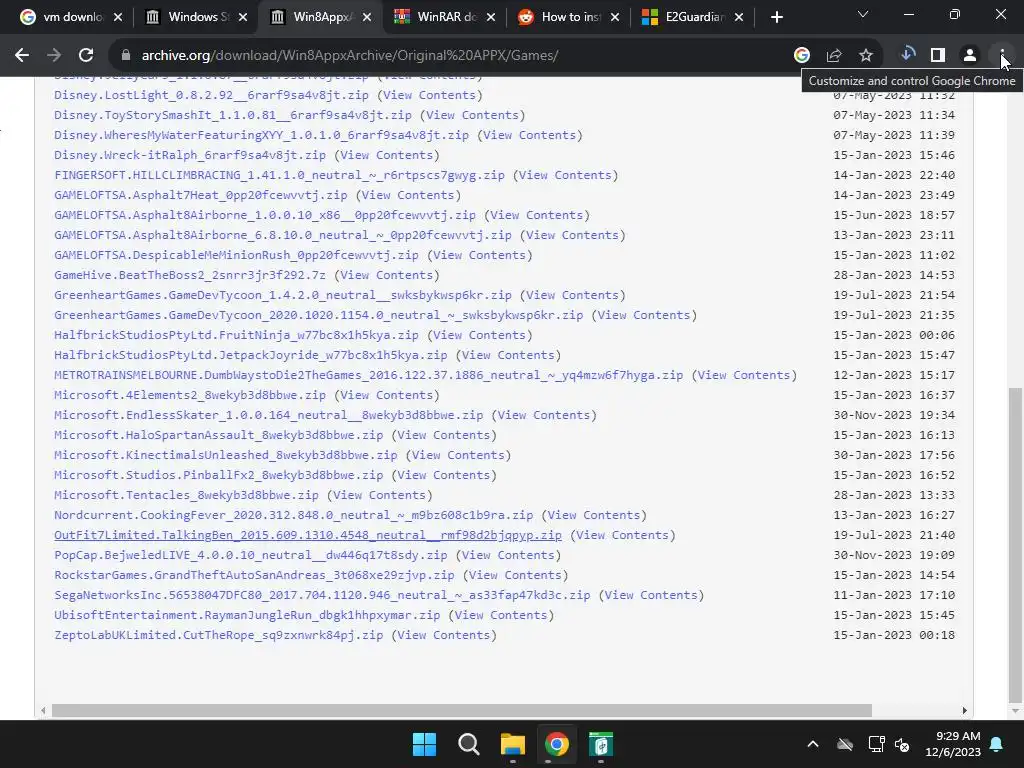Image resolution: width=1024 pixels, height=768 pixels.
Task: Close the E2Guardian tab
Action: coord(739,17)
